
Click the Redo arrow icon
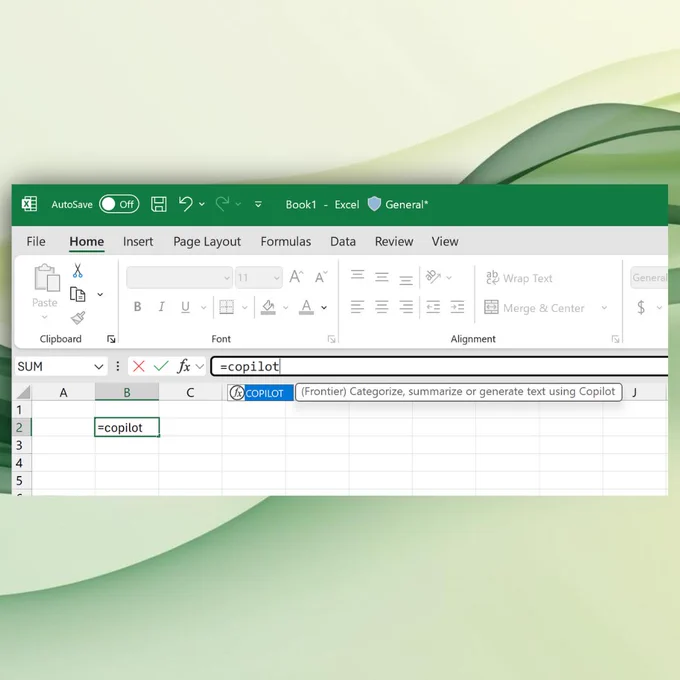click(222, 204)
